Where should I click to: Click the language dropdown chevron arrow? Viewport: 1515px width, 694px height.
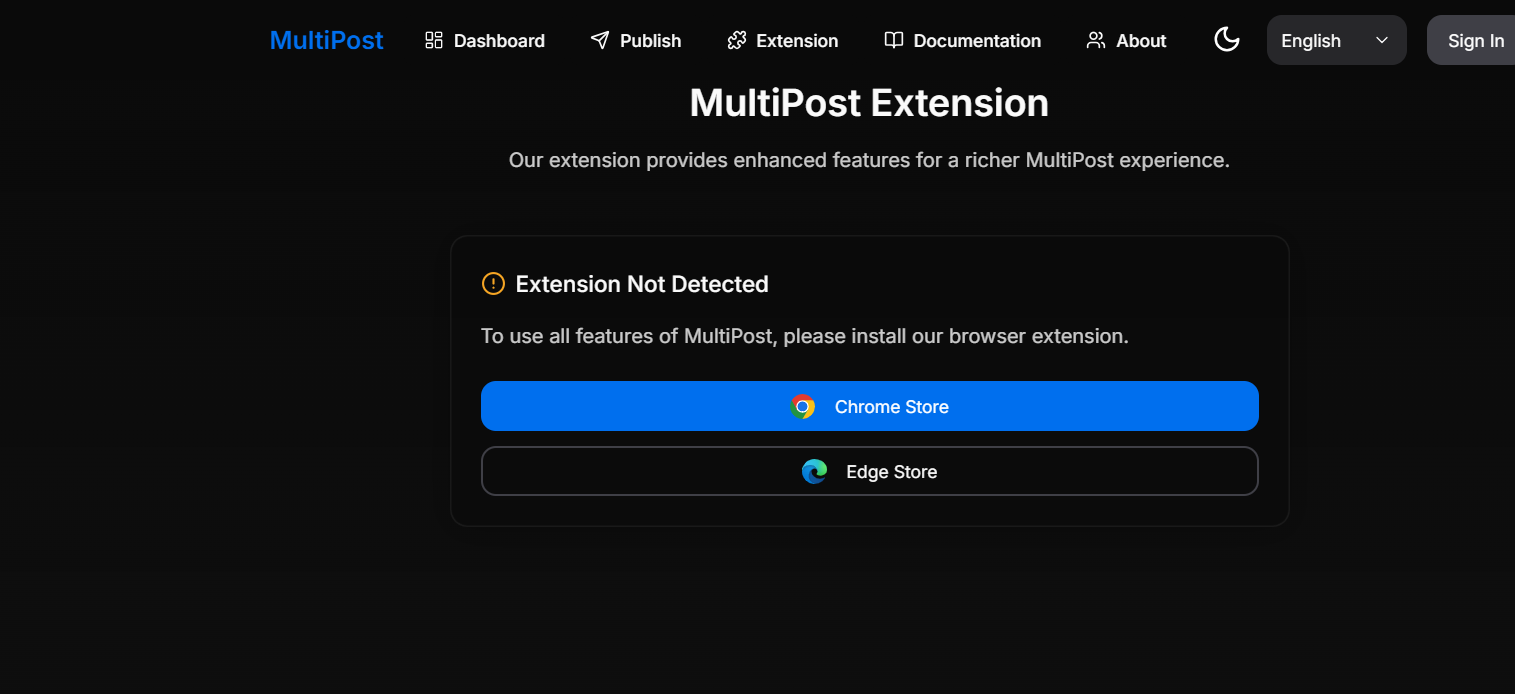click(x=1382, y=40)
